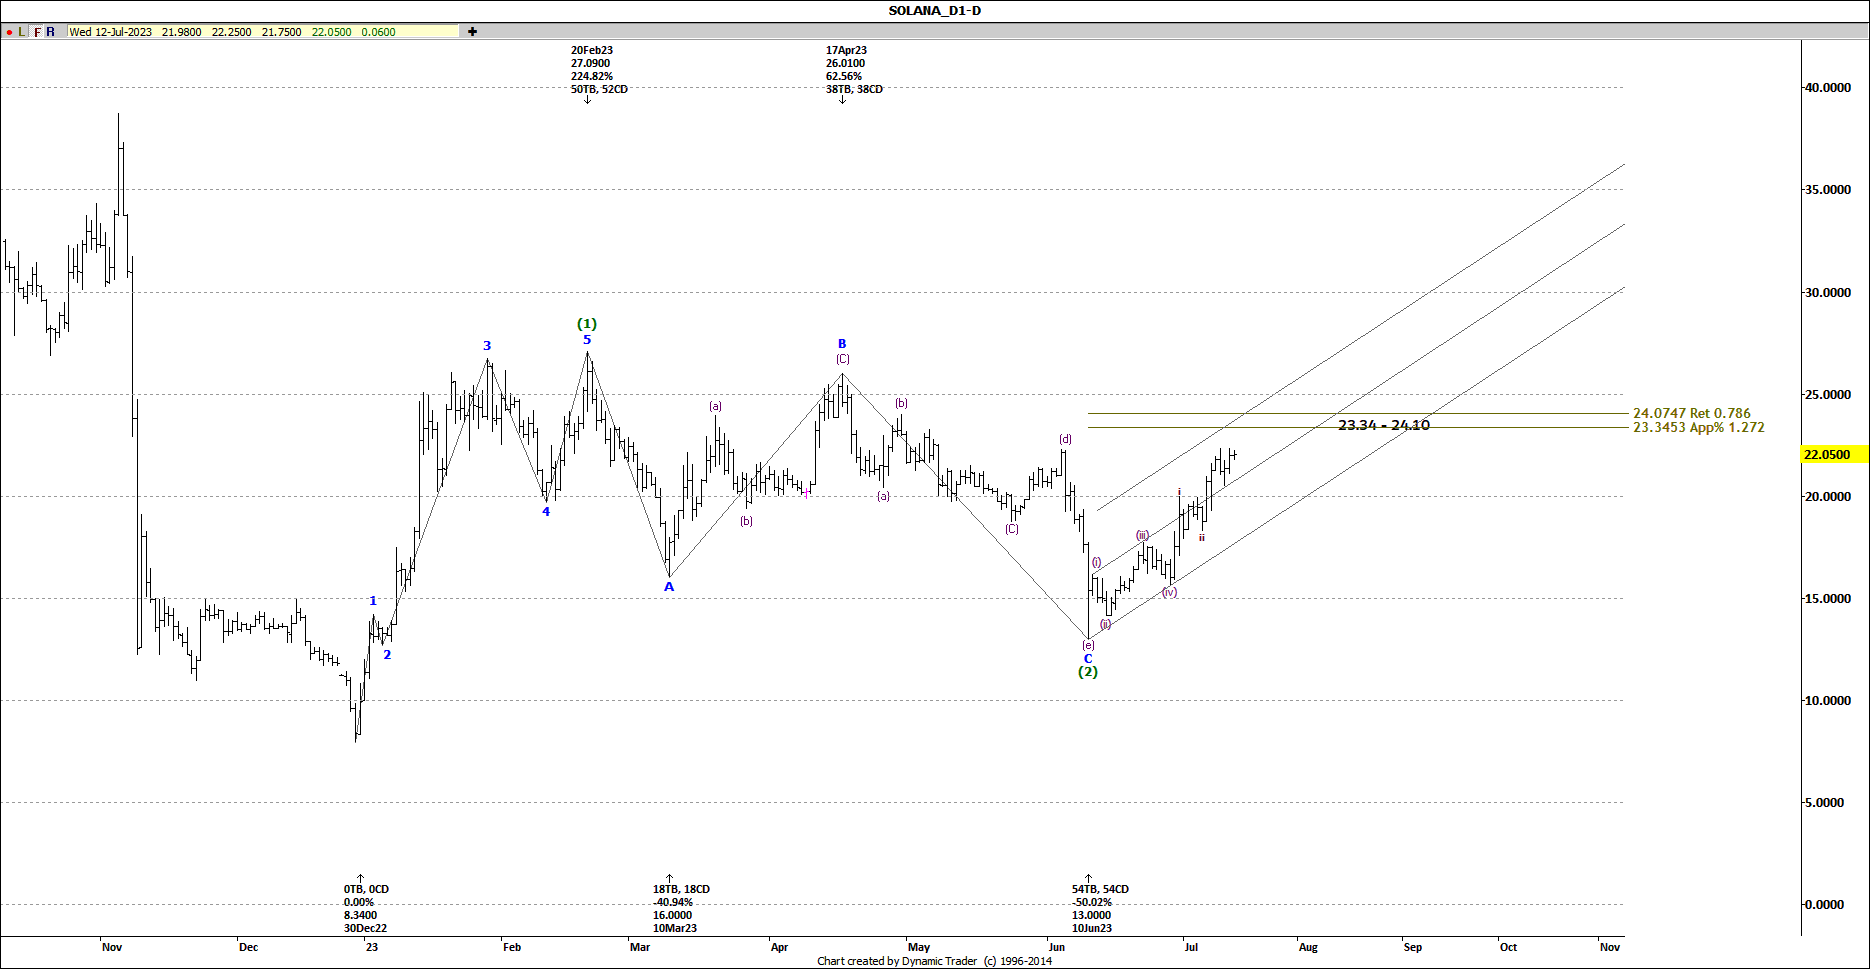Screen dimensions: 1870x969
Task: Click the 40.0000 price axis label
Action: (x=1827, y=88)
